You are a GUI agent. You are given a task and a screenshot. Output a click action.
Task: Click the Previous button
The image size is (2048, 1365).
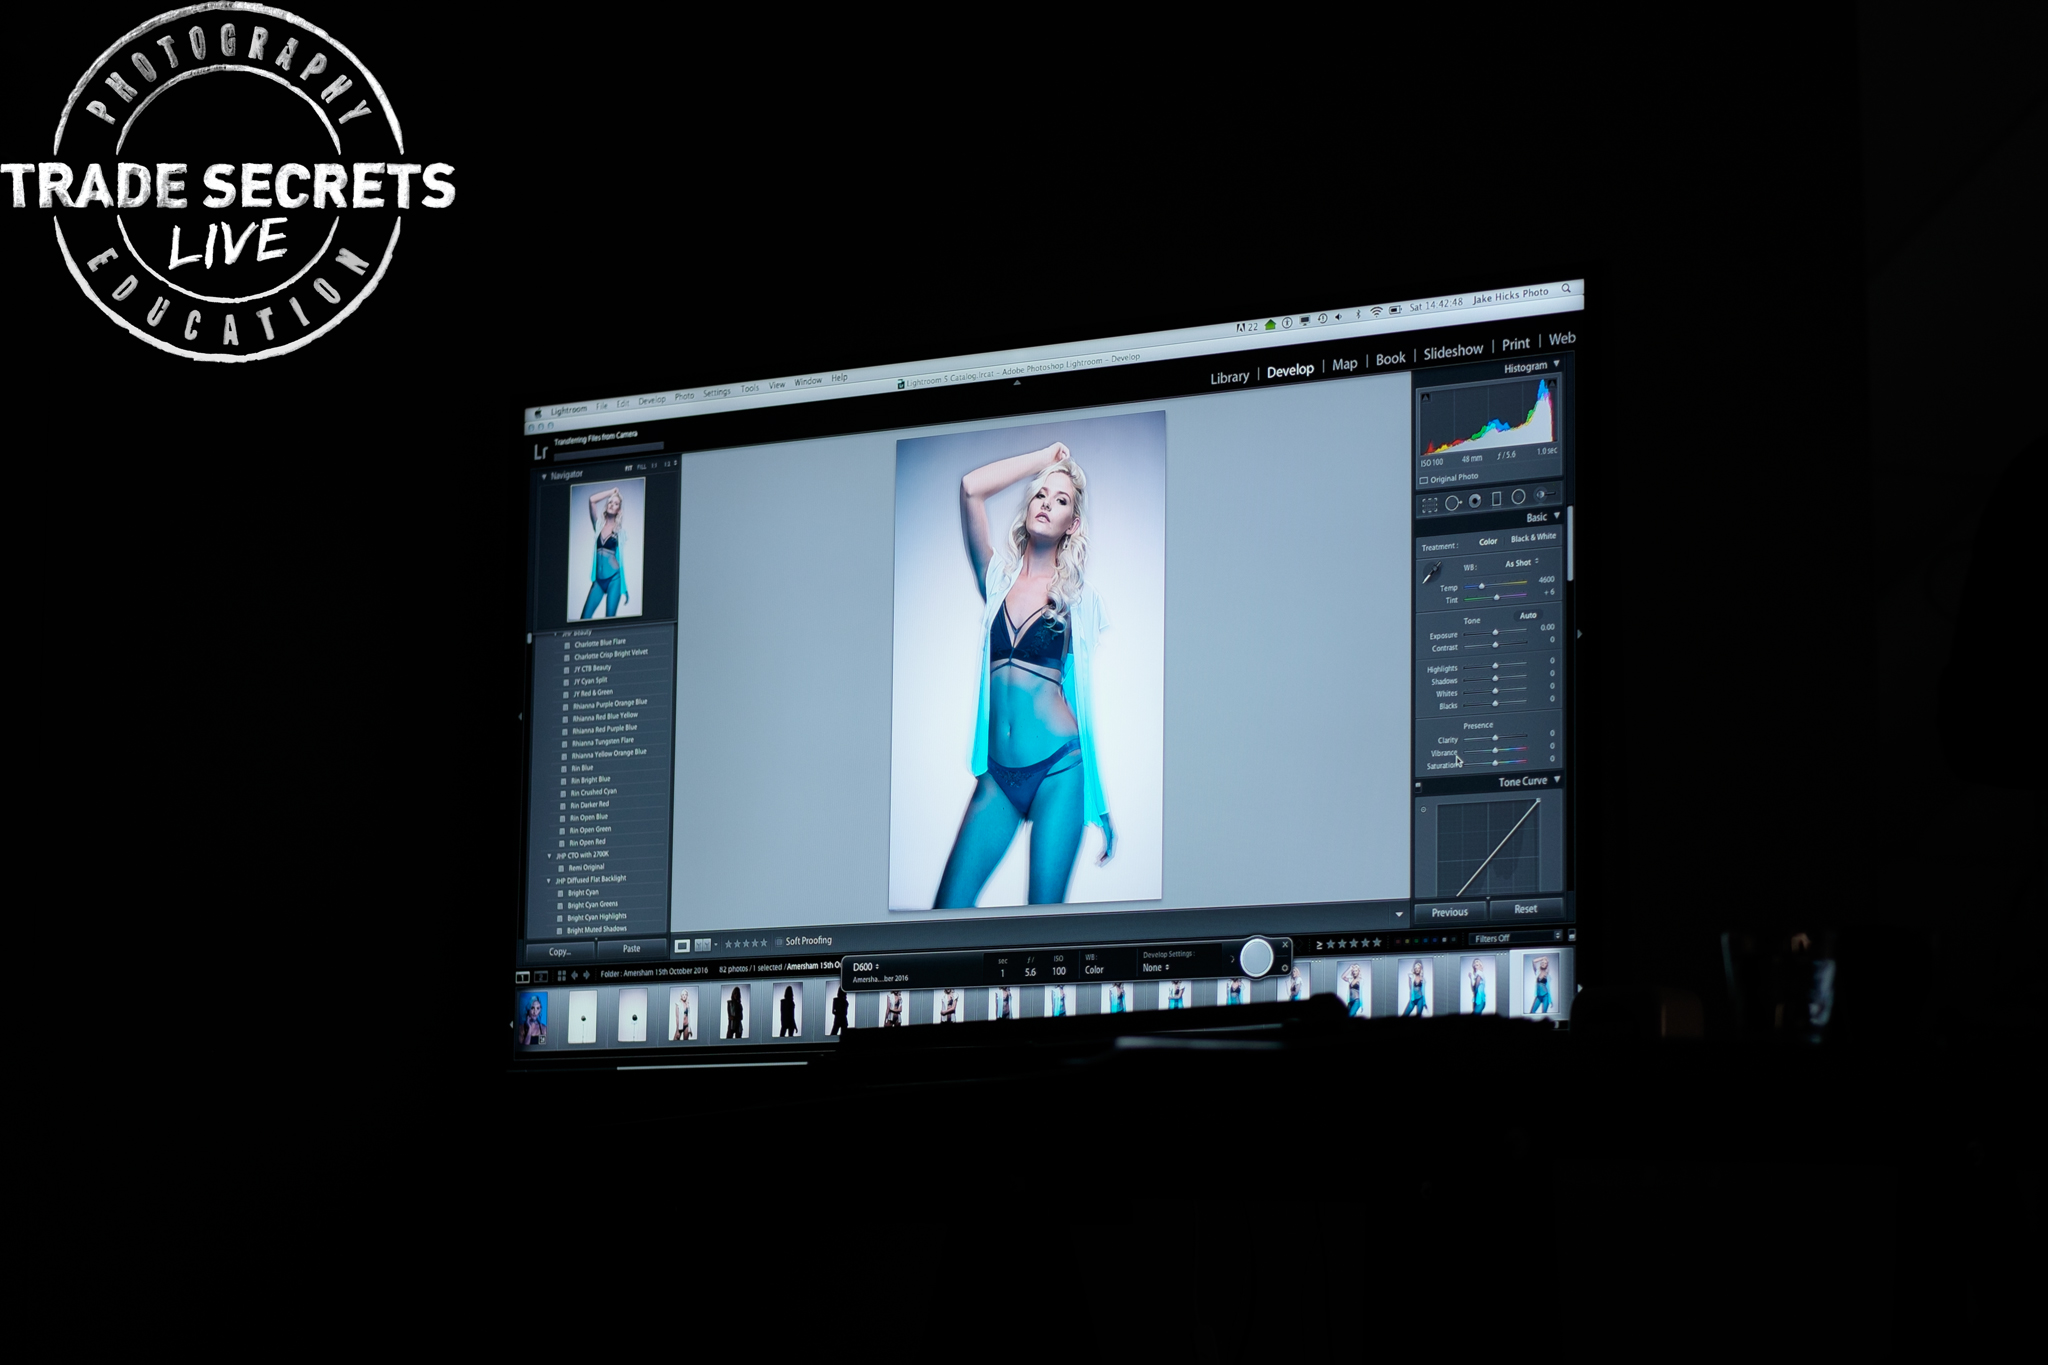[x=1450, y=912]
